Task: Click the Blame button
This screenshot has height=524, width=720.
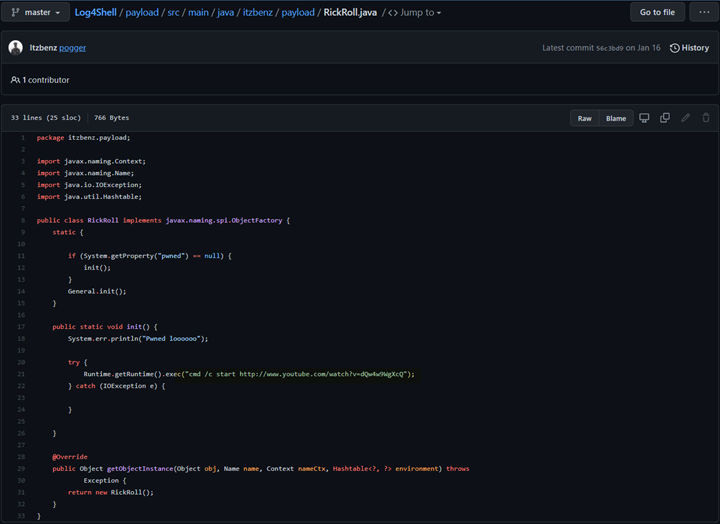Action: [x=616, y=118]
